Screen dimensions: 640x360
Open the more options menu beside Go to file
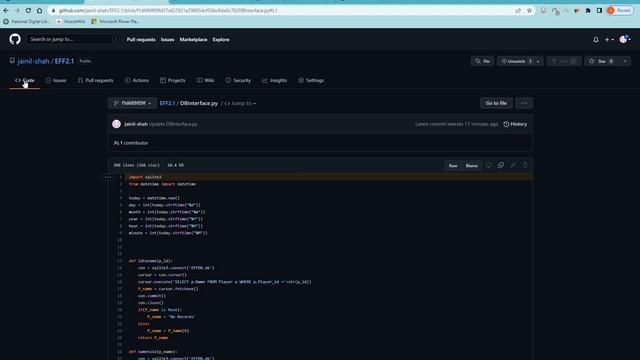pyautogui.click(x=524, y=103)
